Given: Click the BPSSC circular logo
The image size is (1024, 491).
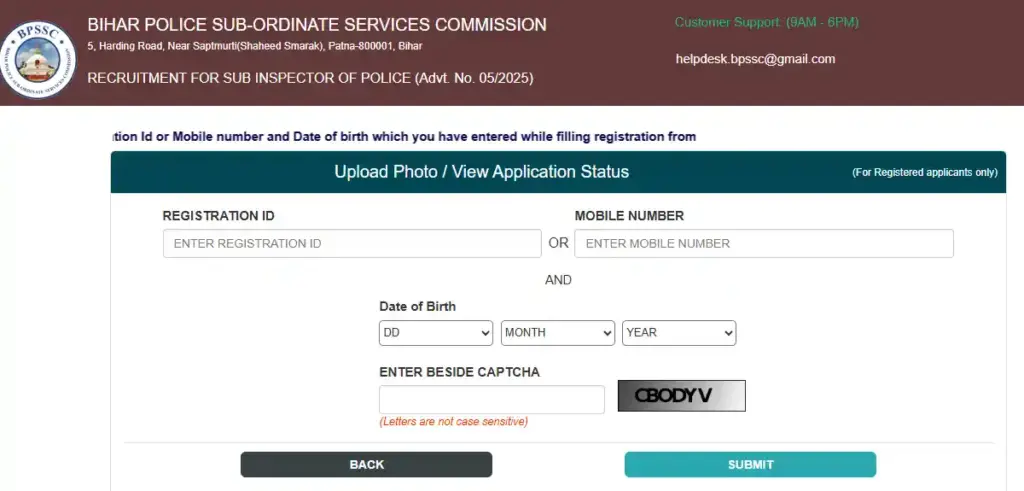Looking at the screenshot, I should tap(38, 59).
